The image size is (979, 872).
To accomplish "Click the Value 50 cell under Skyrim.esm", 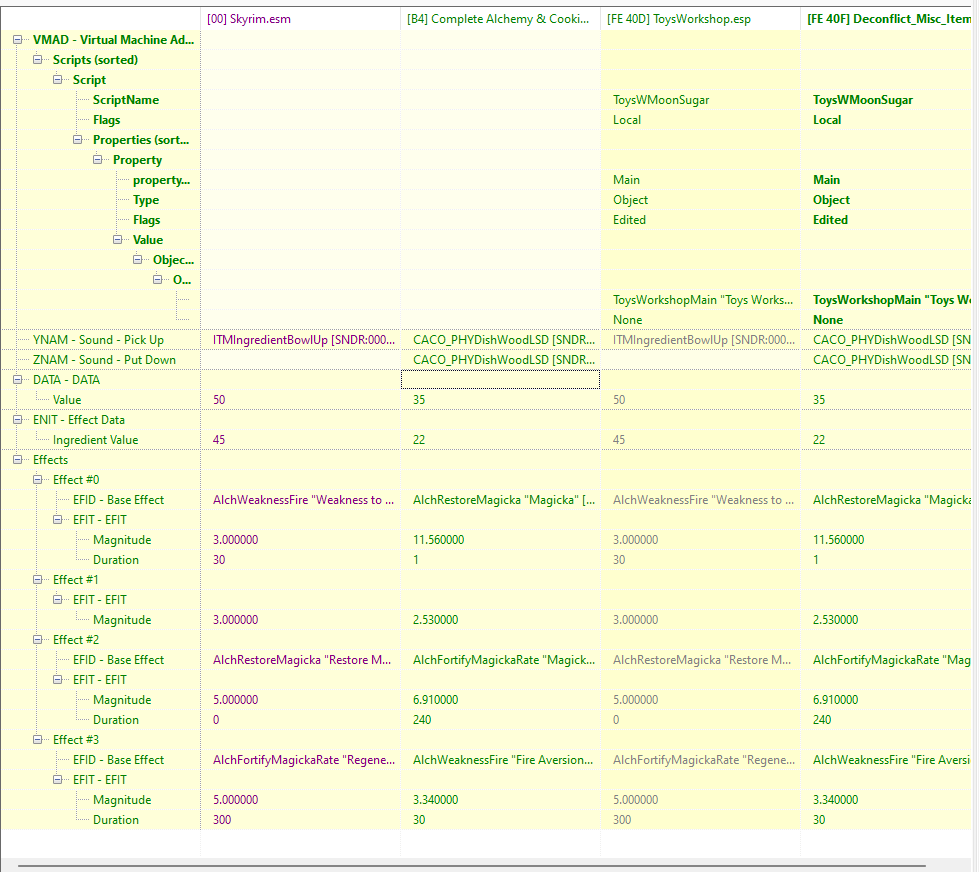I will 219,399.
